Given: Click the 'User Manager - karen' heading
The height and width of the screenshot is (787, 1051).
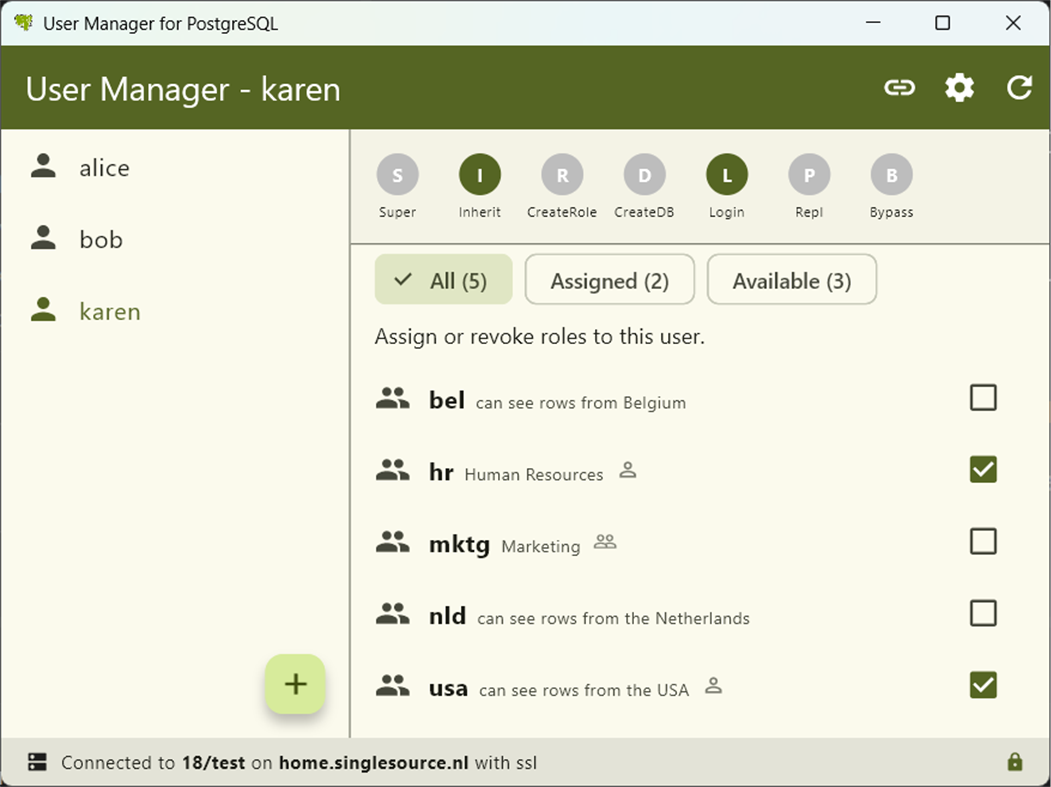Looking at the screenshot, I should (183, 89).
